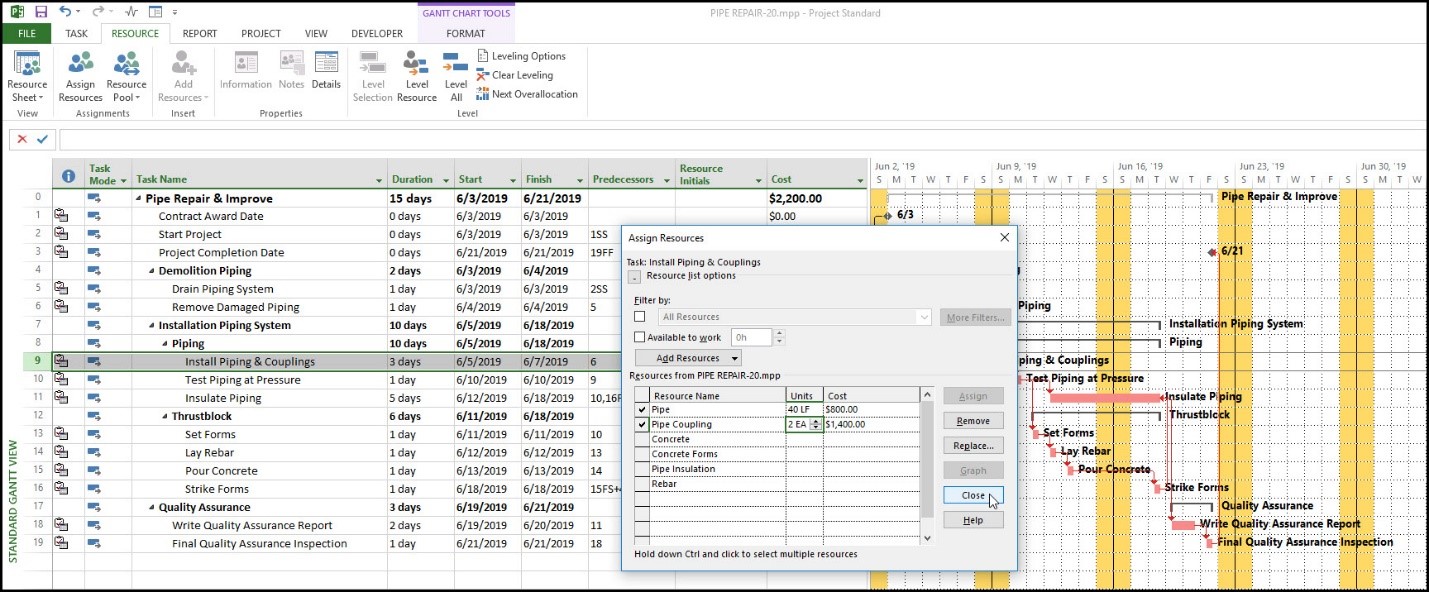Open the Add Resources dropdown in dialog

pyautogui.click(x=688, y=358)
